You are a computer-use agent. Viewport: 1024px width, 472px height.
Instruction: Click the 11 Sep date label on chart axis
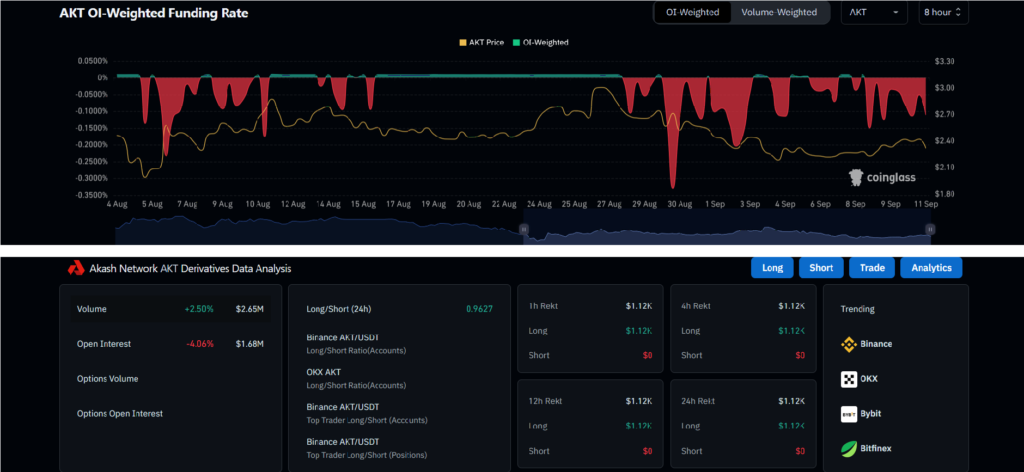pyautogui.click(x=927, y=204)
